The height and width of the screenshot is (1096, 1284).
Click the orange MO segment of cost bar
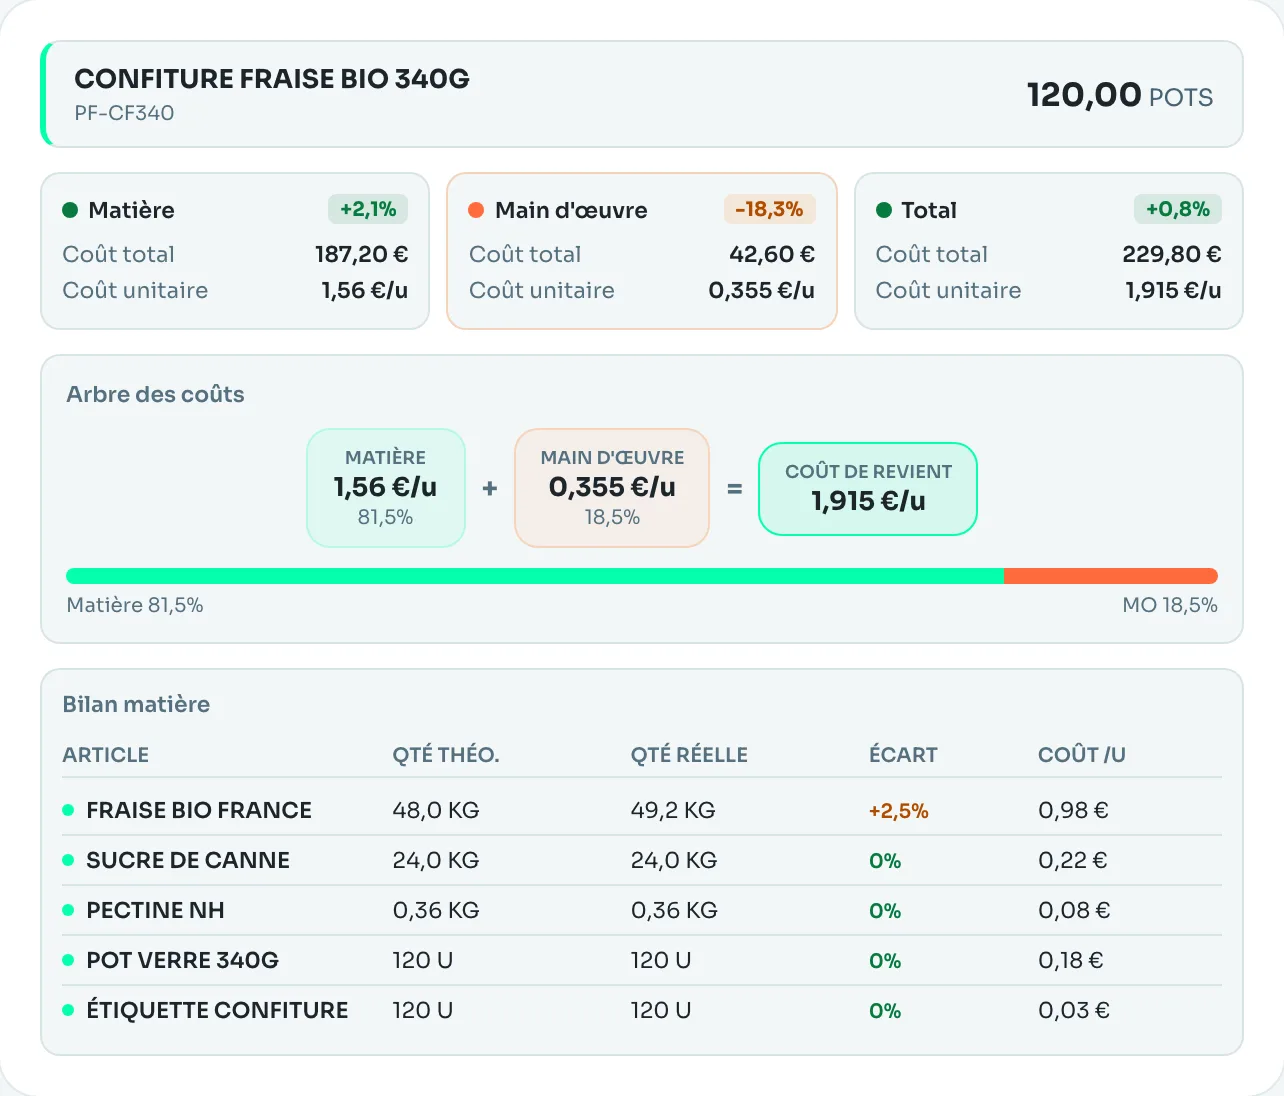point(1111,576)
